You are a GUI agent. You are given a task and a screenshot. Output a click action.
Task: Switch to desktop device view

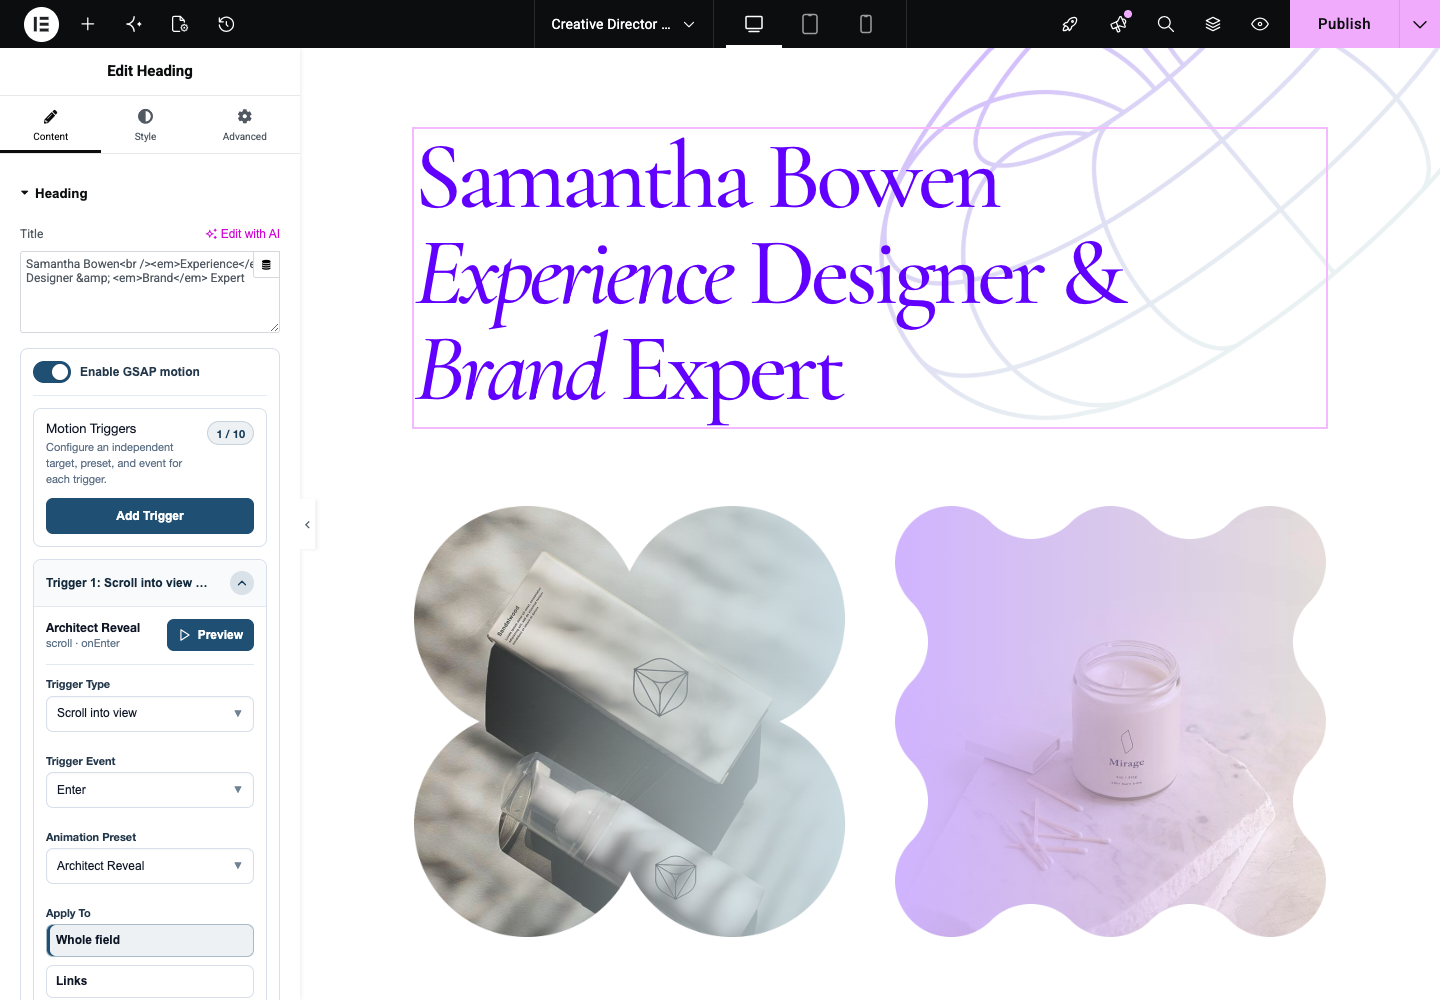[x=754, y=24]
